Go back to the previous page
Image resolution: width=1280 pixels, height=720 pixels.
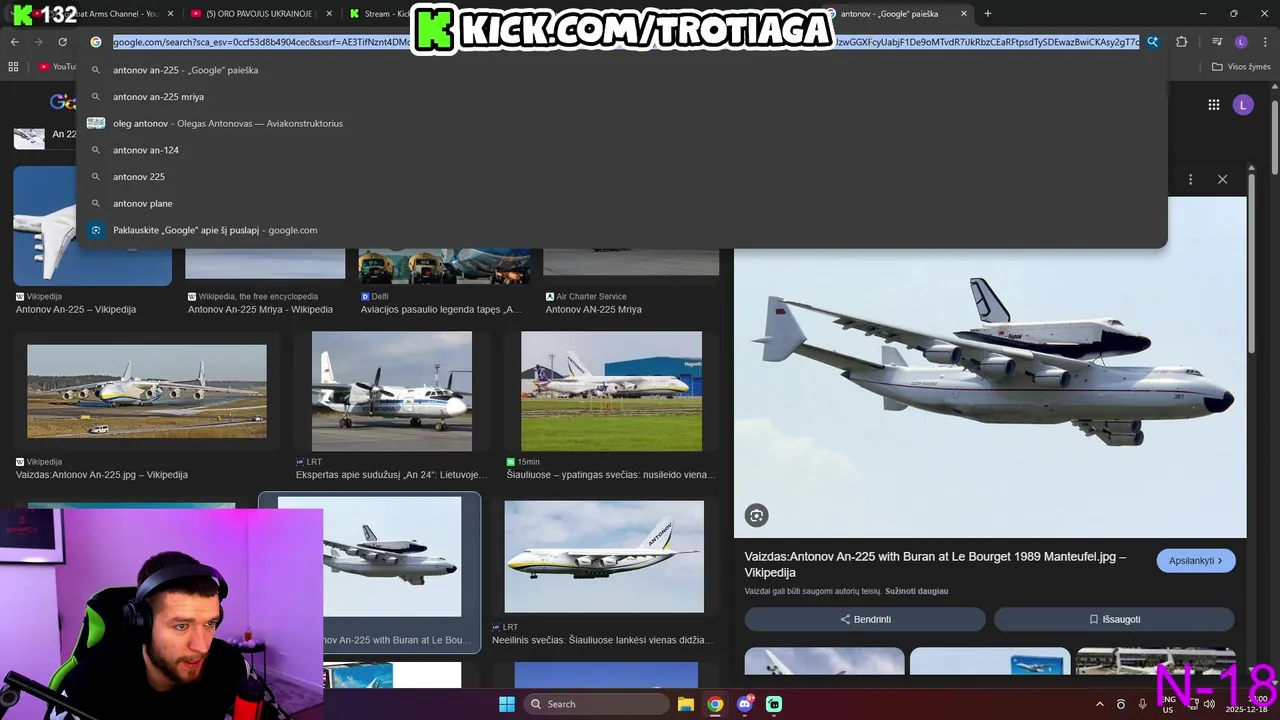pos(15,42)
